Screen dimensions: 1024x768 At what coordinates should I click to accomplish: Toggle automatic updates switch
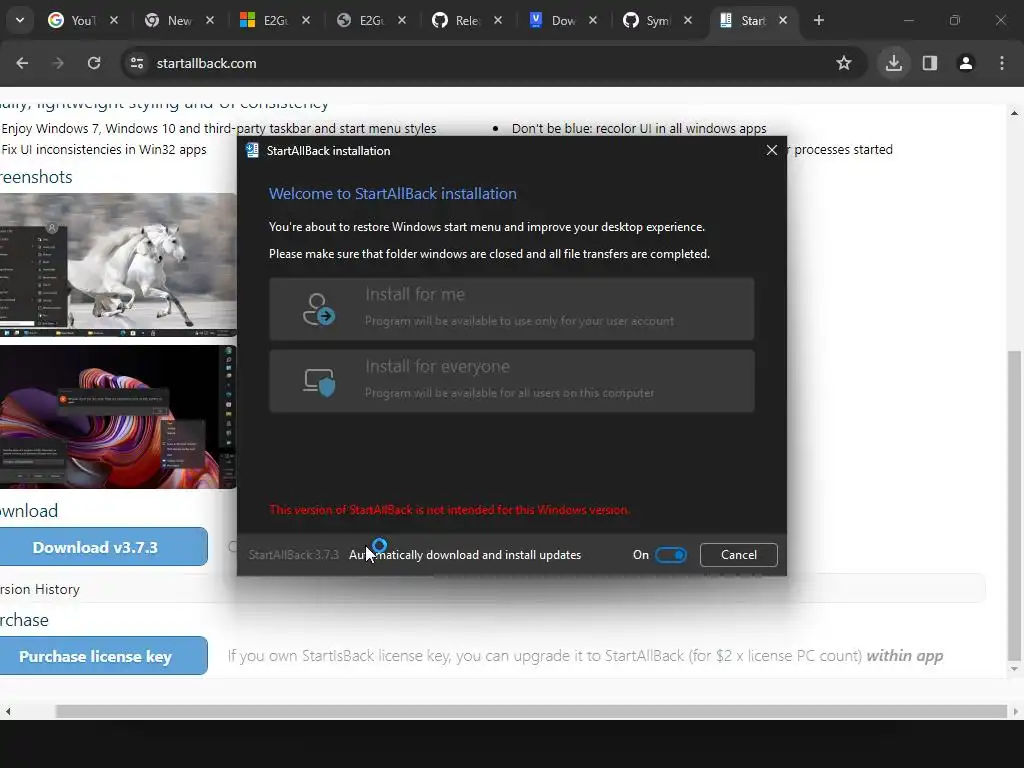pyautogui.click(x=671, y=555)
